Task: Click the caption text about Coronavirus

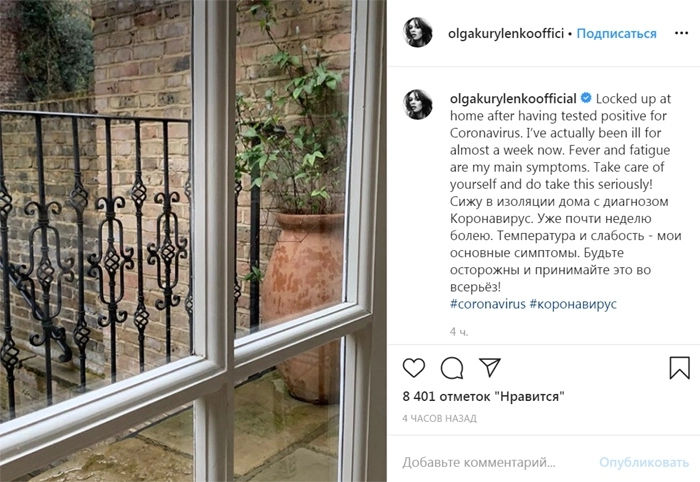Action: pos(565,192)
